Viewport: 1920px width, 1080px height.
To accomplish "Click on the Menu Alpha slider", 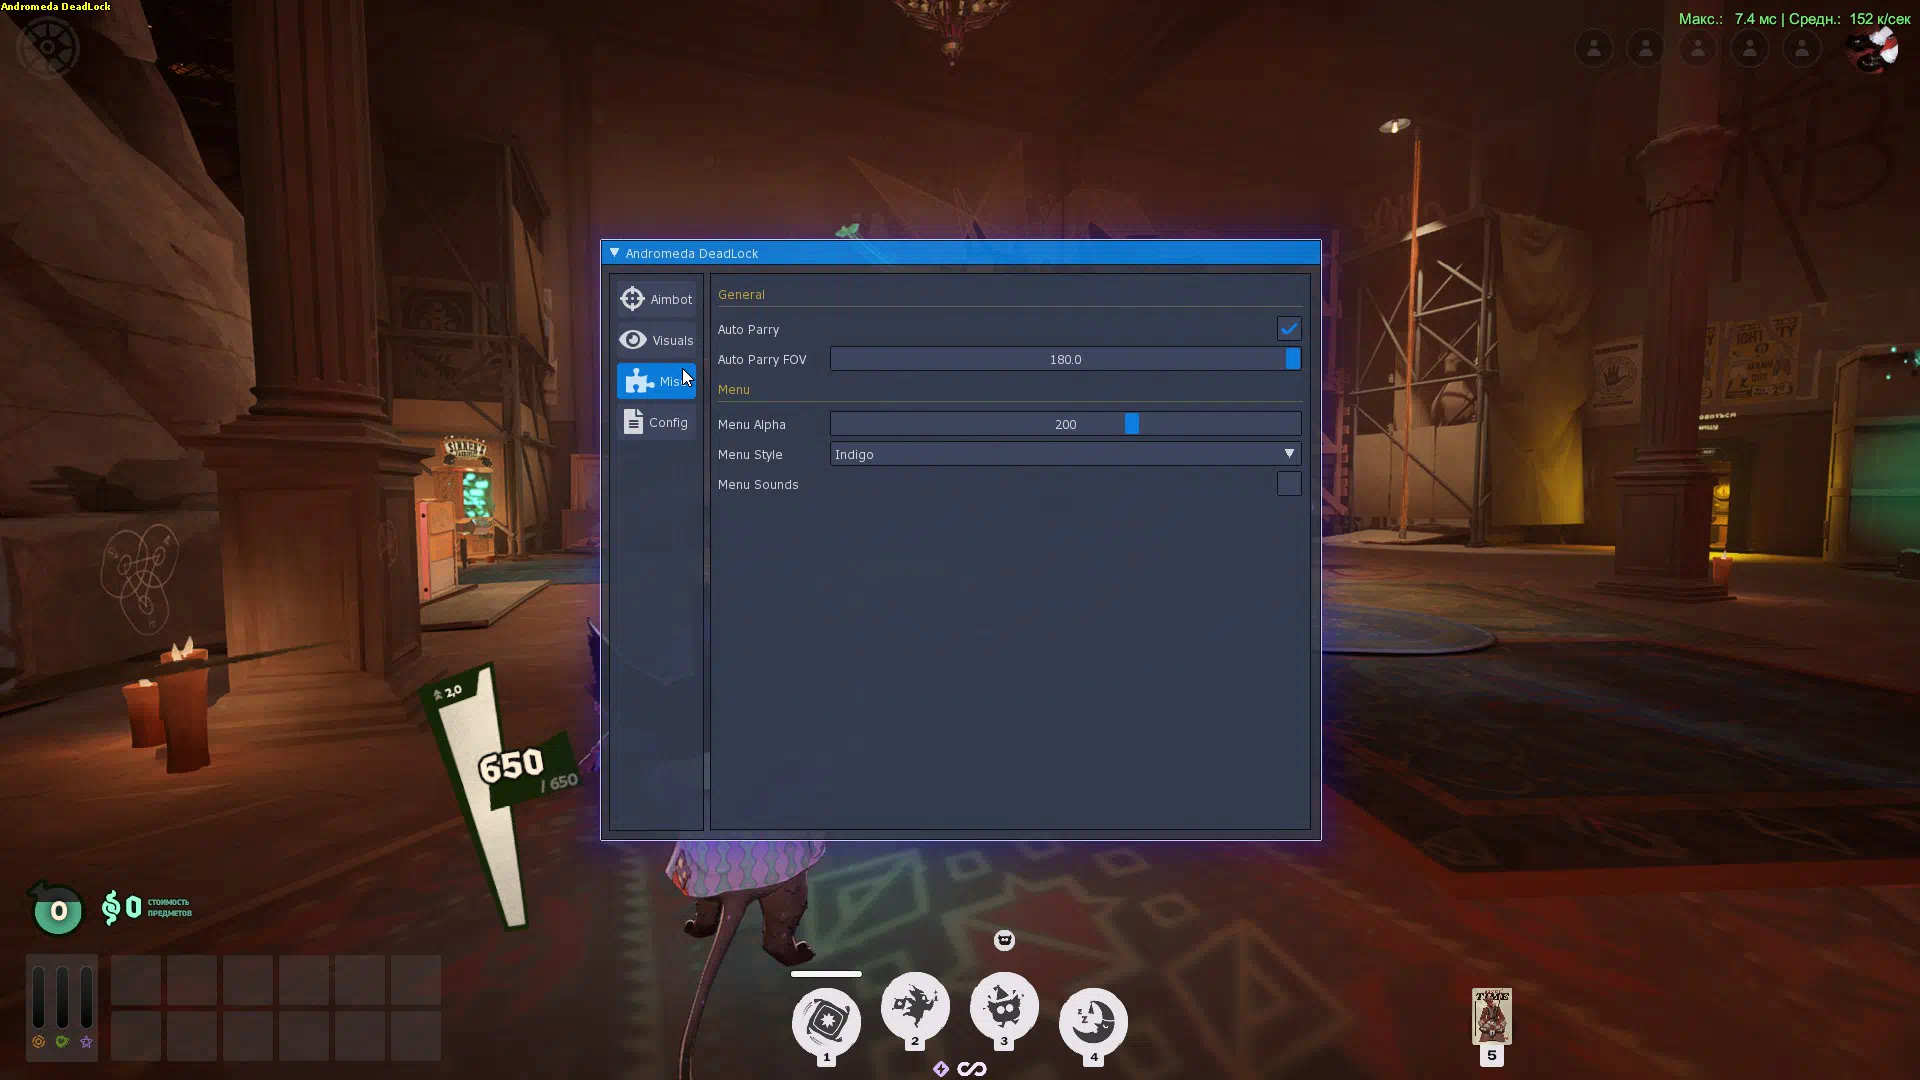I will point(1065,424).
